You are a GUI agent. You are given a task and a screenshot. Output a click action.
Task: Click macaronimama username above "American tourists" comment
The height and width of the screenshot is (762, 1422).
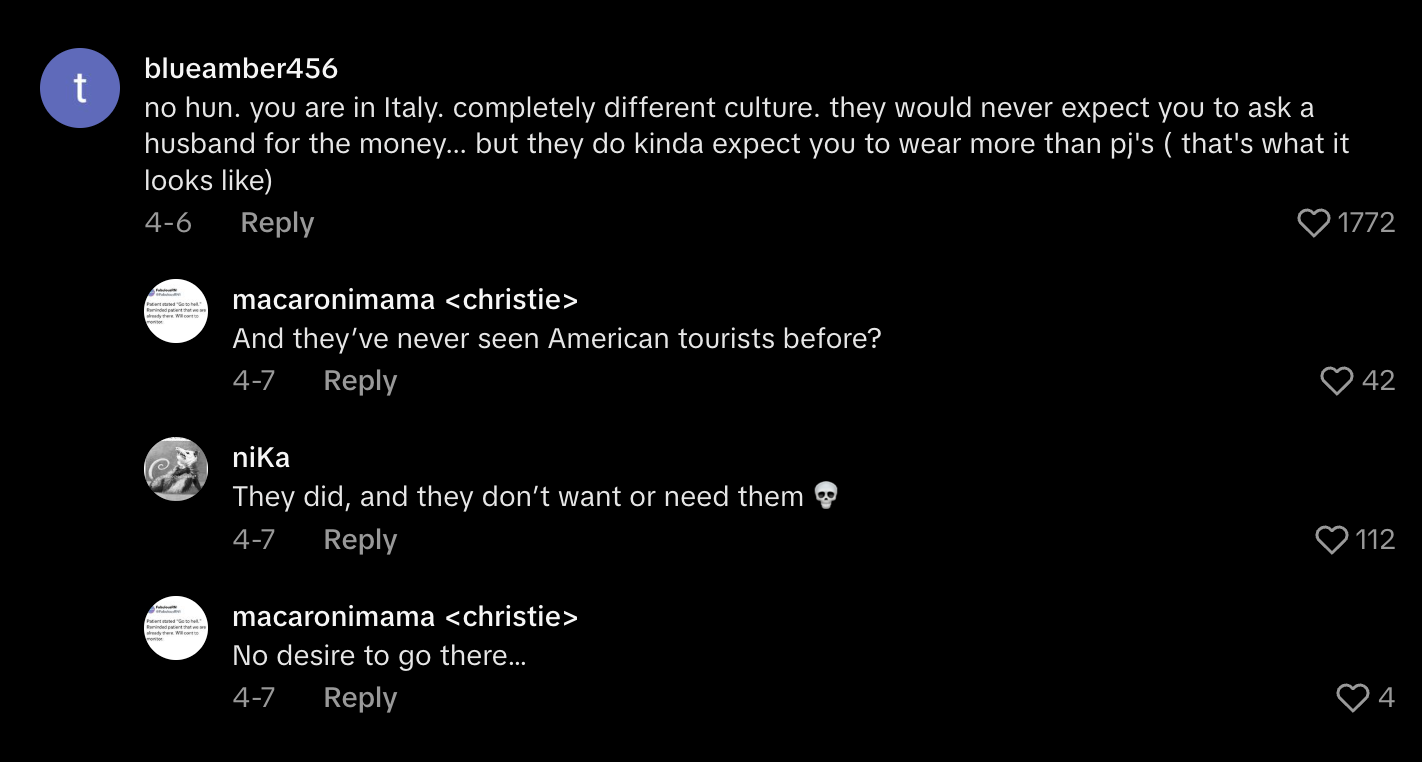(x=405, y=299)
